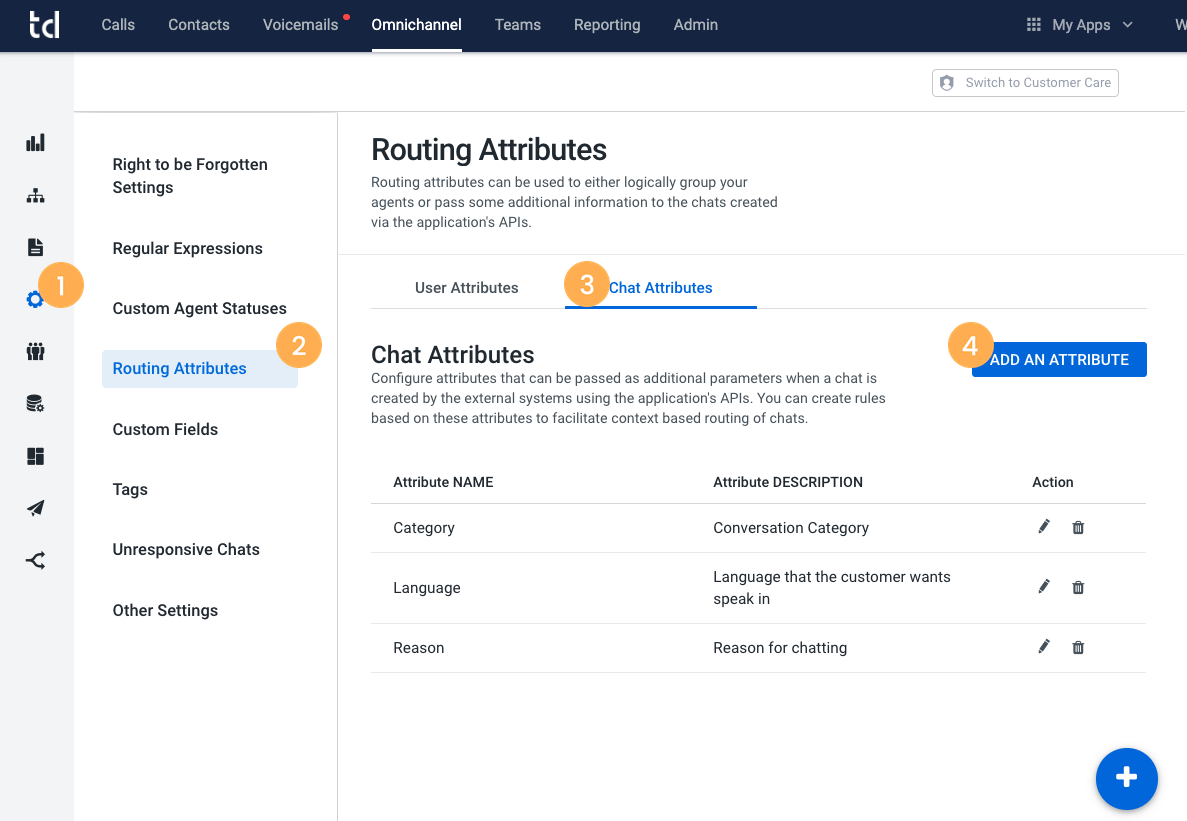
Task: Switch to the User Attributes tab
Action: pyautogui.click(x=466, y=288)
